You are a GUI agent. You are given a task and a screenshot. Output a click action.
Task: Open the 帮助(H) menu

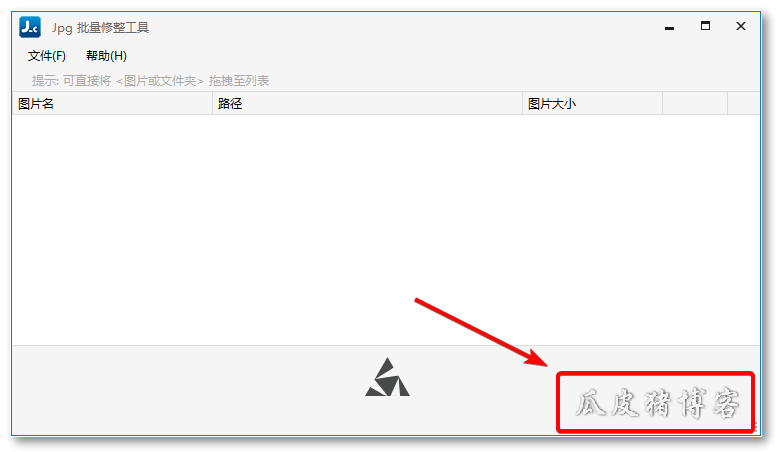click(x=106, y=56)
